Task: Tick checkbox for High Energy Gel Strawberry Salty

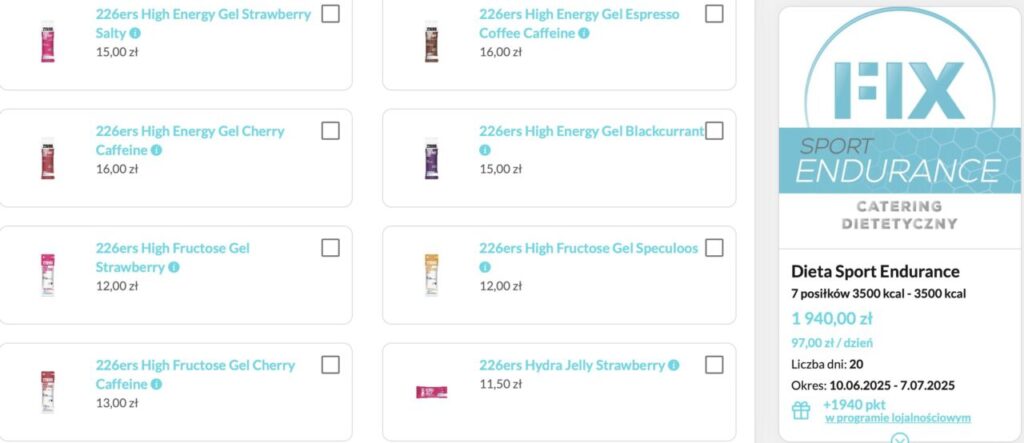Action: point(331,14)
